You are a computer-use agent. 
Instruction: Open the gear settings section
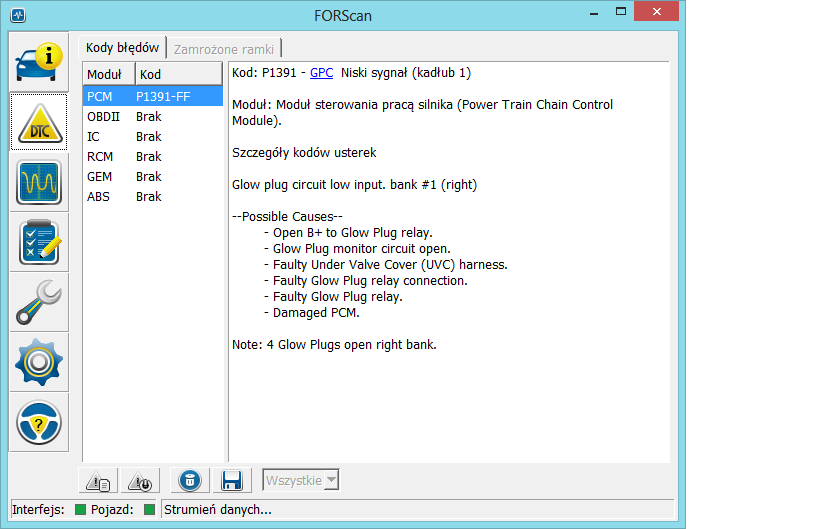tap(39, 362)
